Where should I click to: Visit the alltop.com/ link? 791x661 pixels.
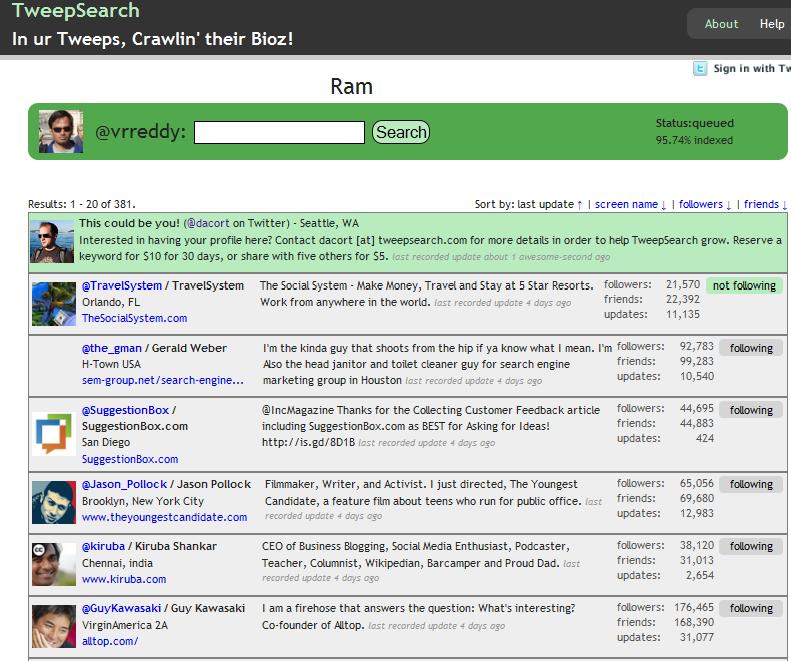point(109,641)
